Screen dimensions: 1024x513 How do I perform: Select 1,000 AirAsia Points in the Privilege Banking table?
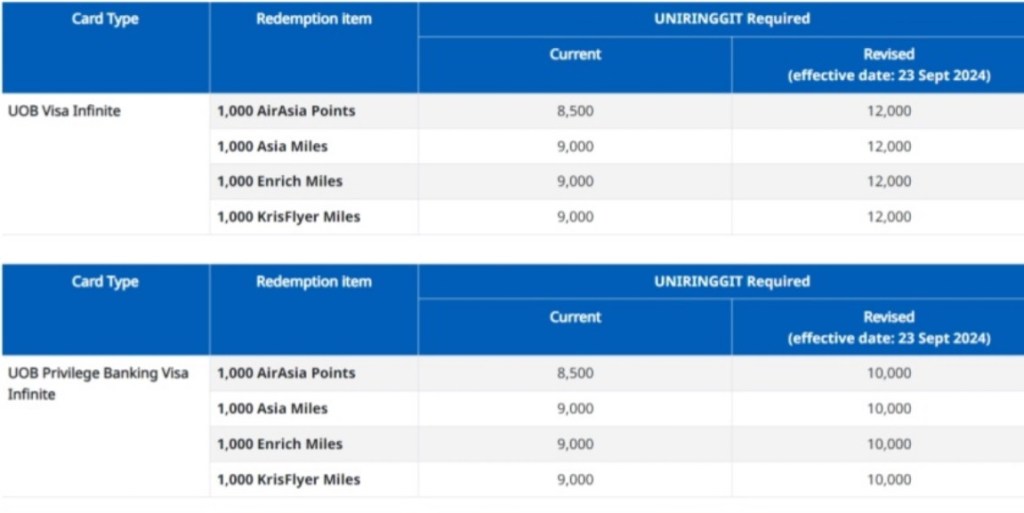pyautogui.click(x=286, y=373)
